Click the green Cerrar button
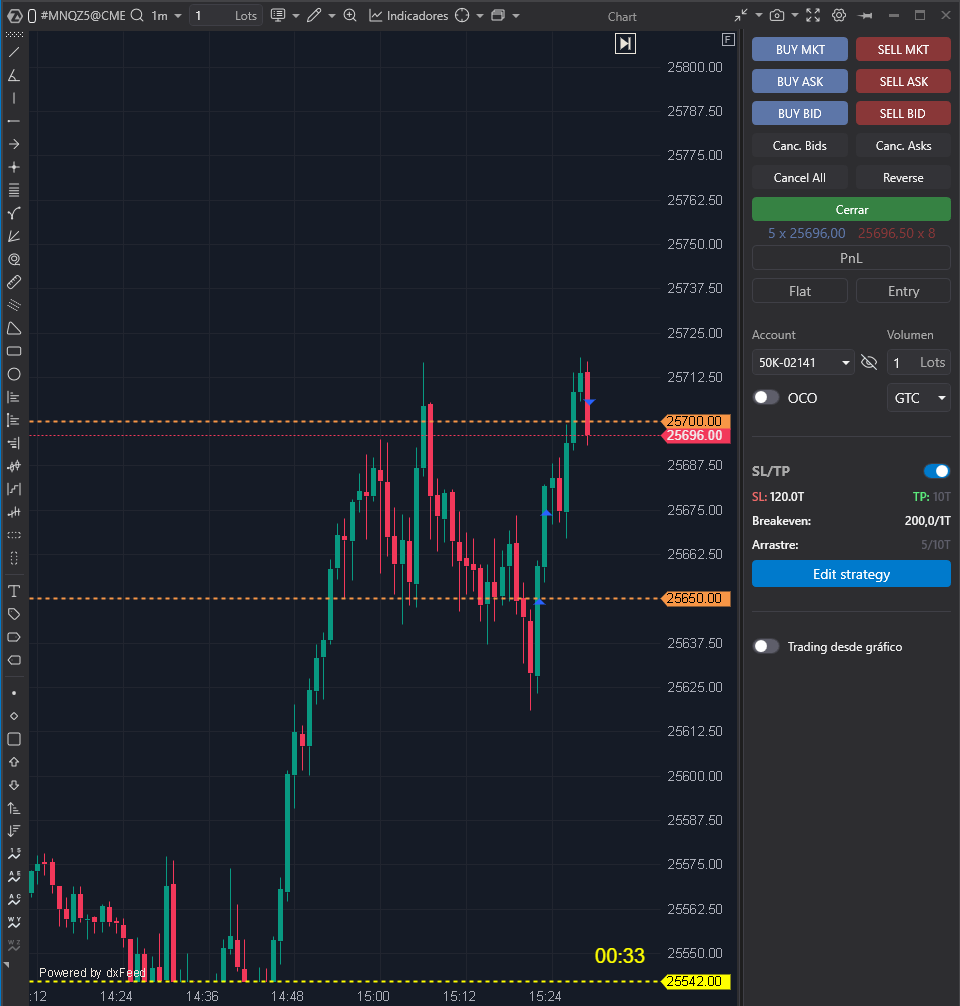This screenshot has width=960, height=1006. click(851, 209)
